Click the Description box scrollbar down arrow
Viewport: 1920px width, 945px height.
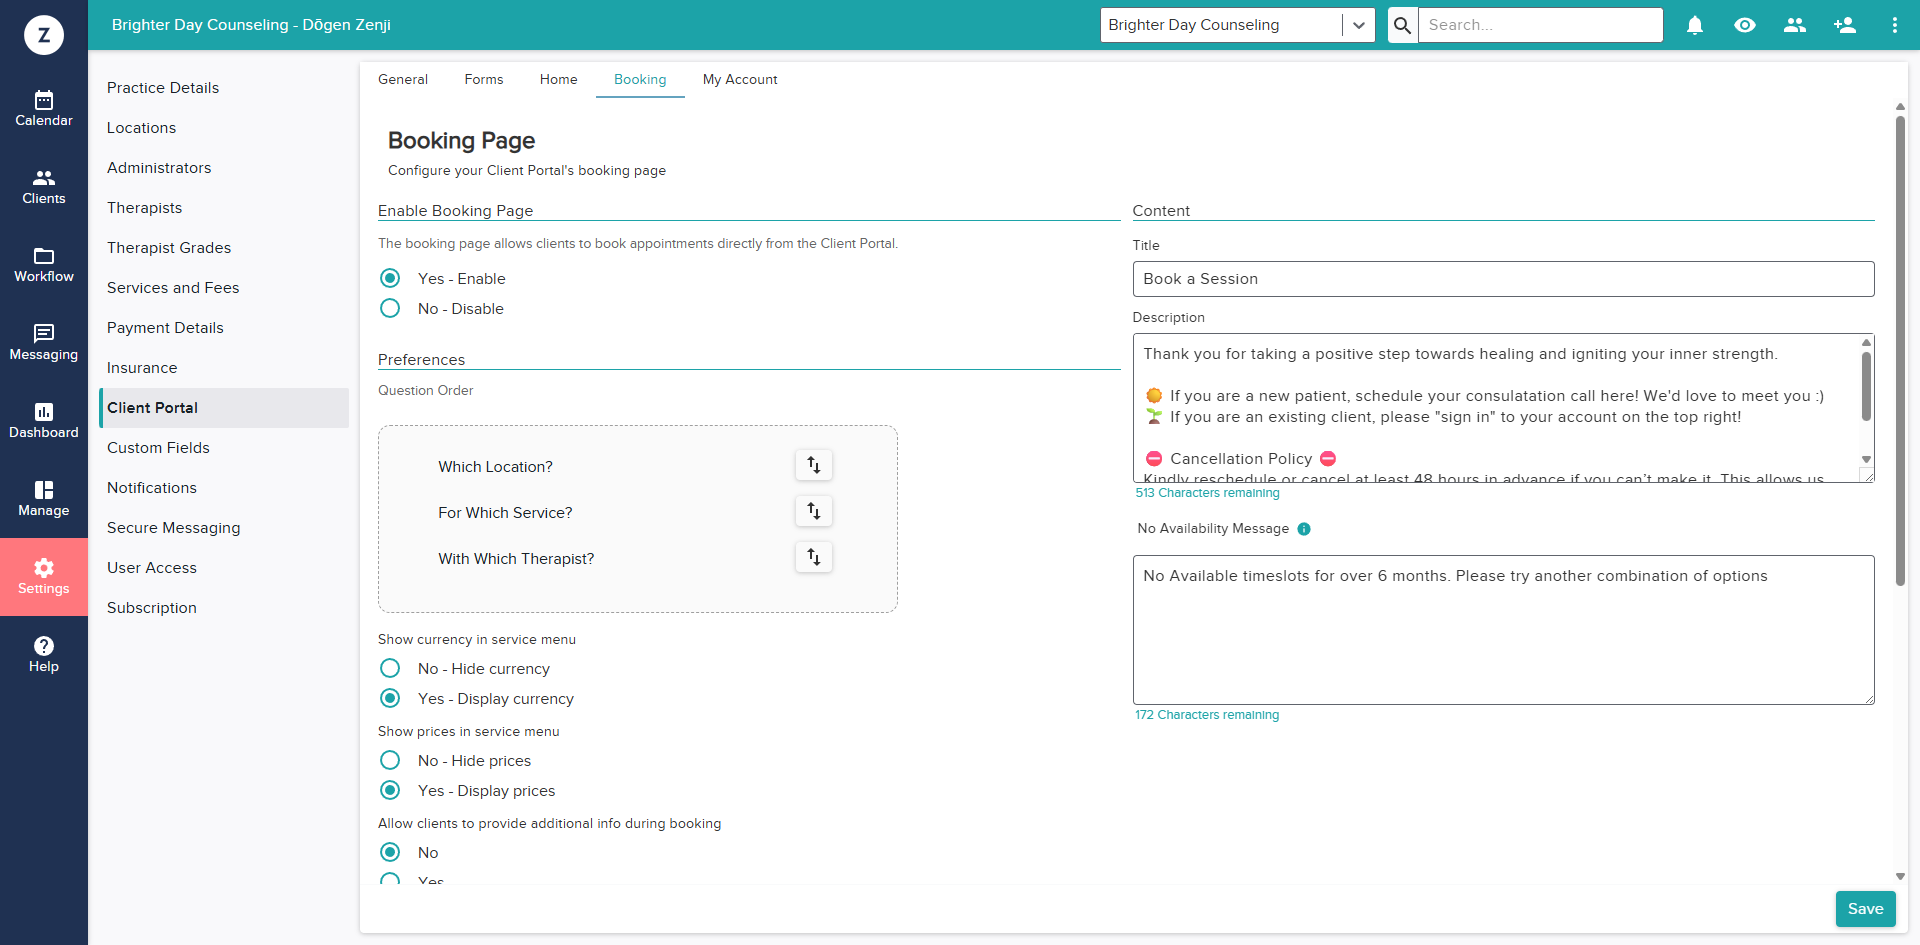pos(1866,459)
